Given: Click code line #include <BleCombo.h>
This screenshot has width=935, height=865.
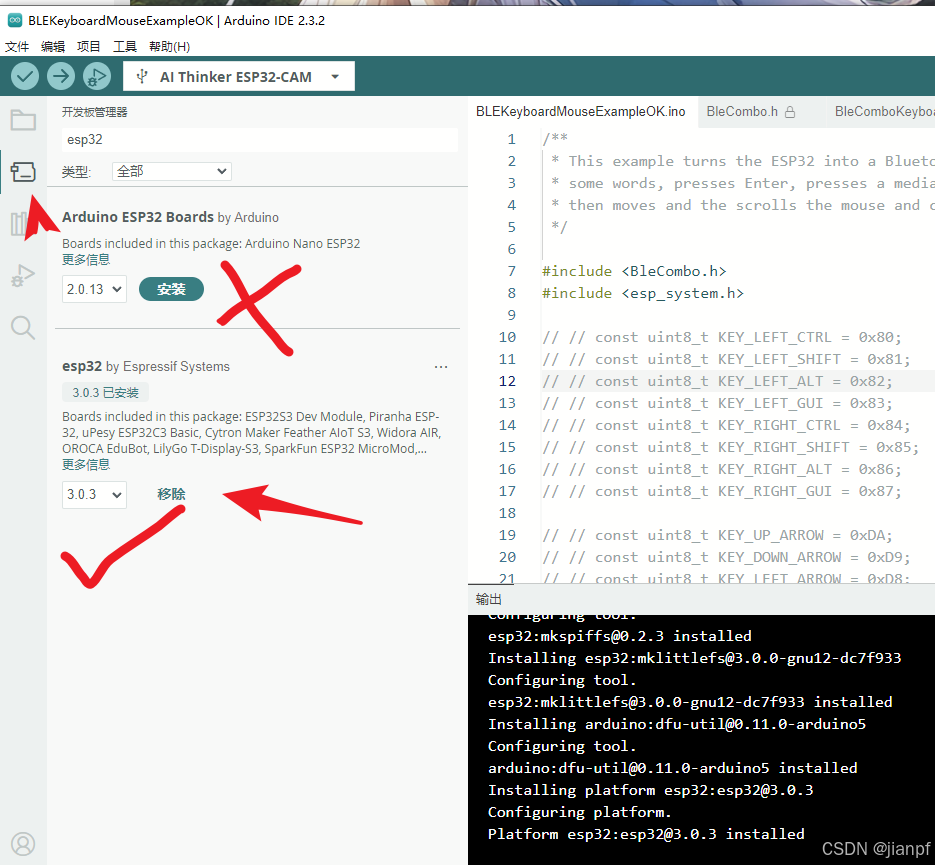Looking at the screenshot, I should tap(634, 271).
